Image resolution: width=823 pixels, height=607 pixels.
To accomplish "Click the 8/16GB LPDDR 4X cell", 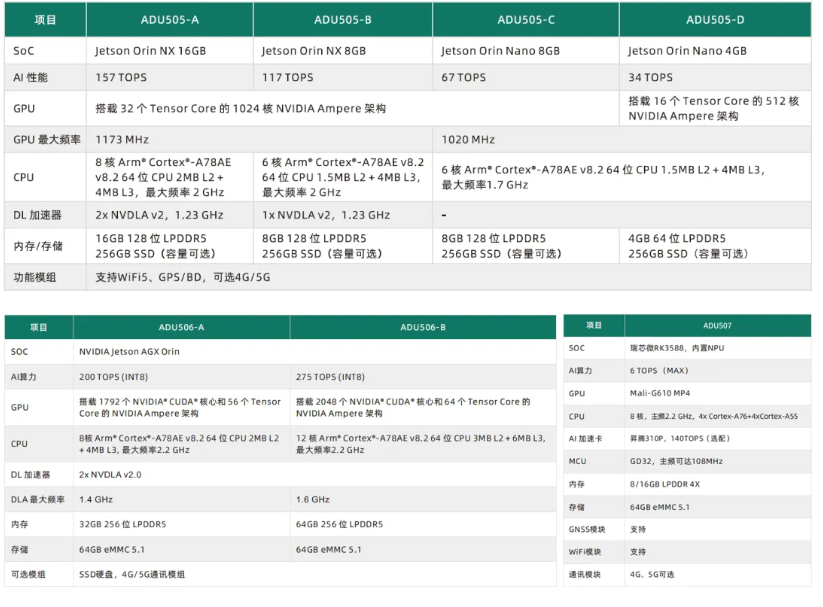I will pyautogui.click(x=718, y=484).
